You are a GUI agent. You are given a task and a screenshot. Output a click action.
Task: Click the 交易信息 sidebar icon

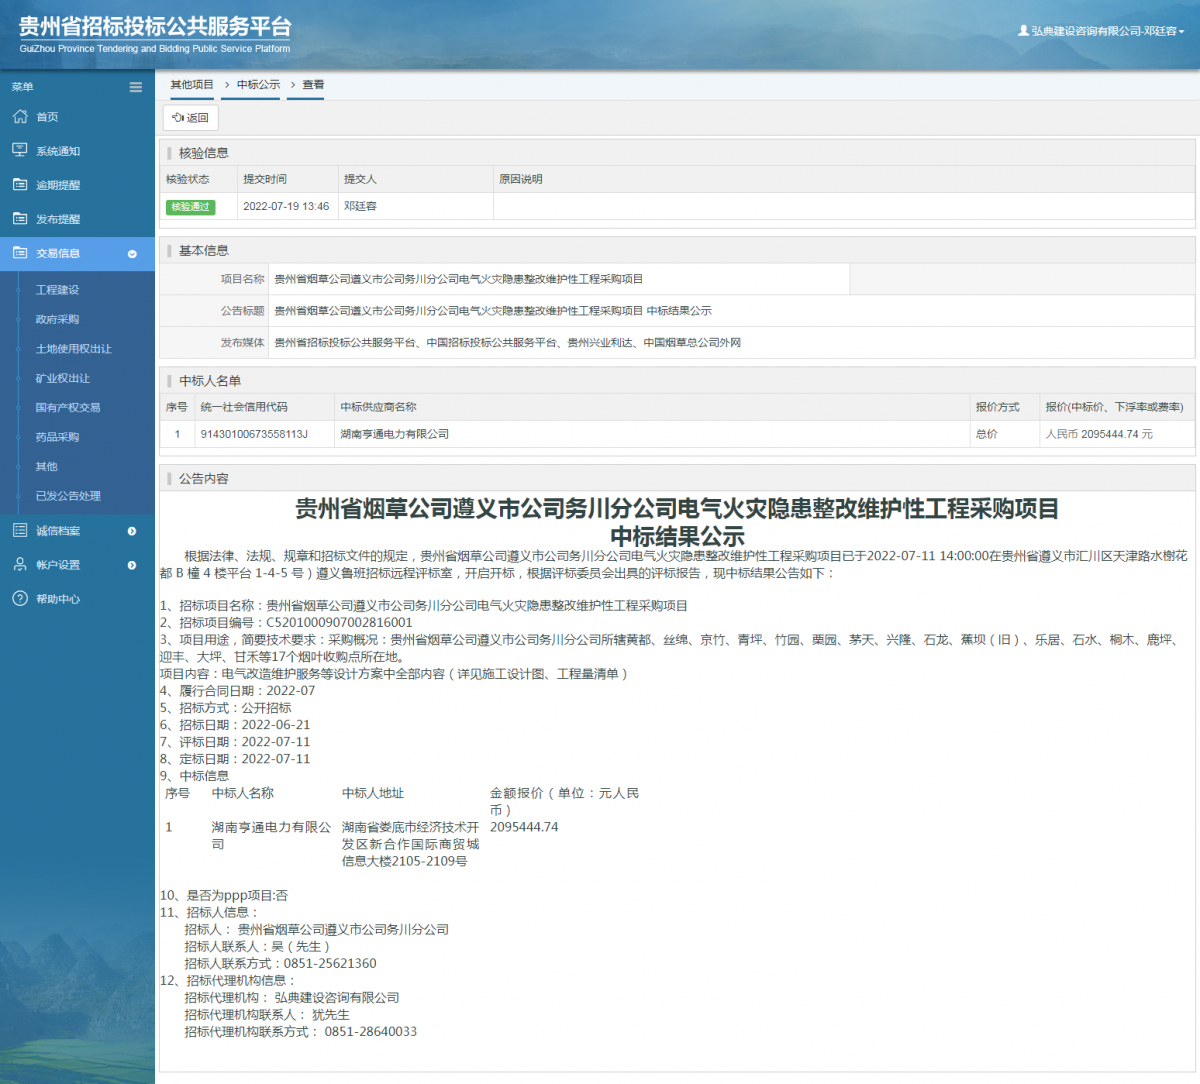[20, 253]
